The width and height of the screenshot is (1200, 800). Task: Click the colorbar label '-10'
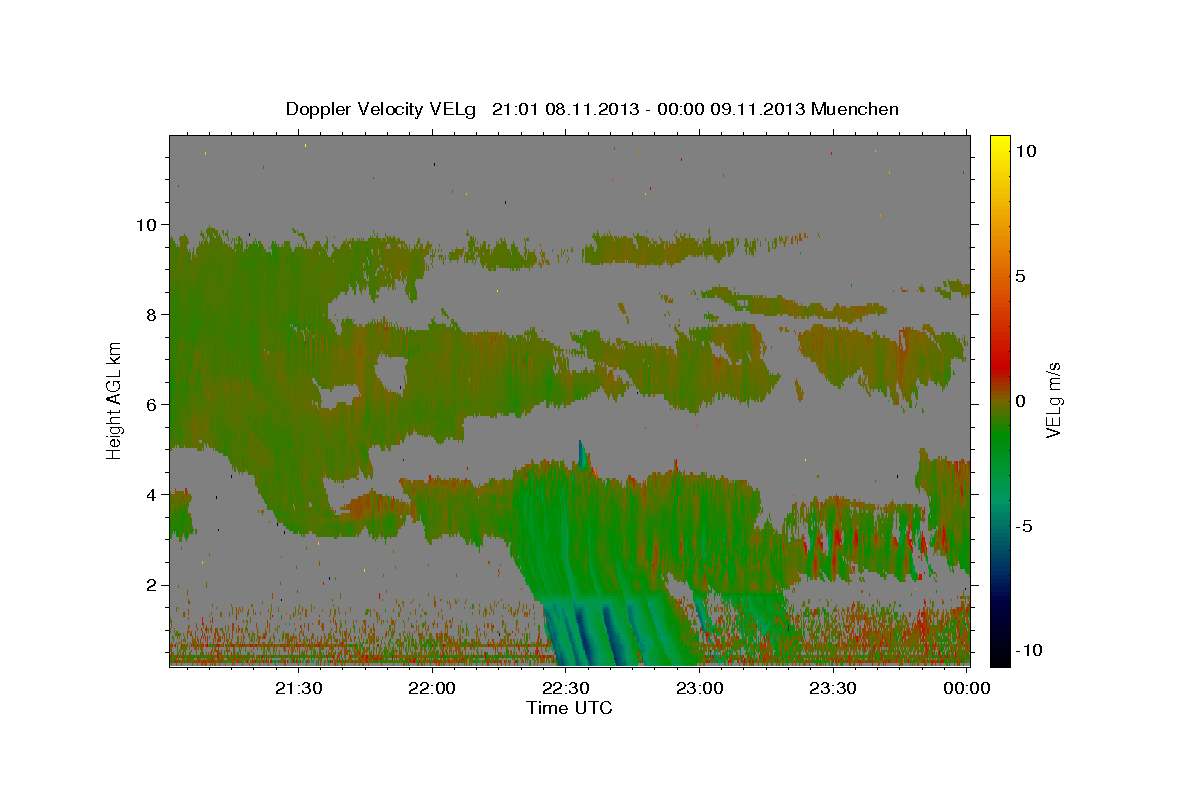click(x=1030, y=650)
